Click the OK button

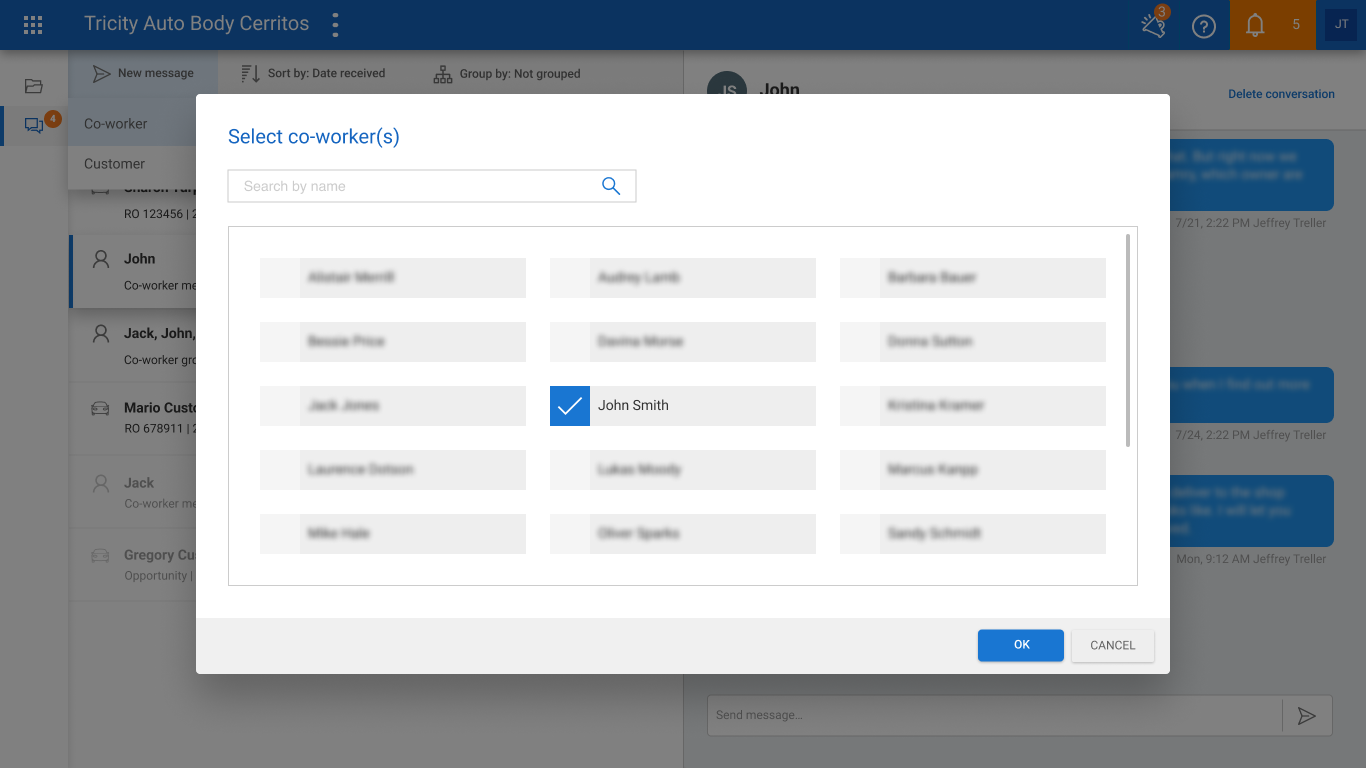(1021, 645)
